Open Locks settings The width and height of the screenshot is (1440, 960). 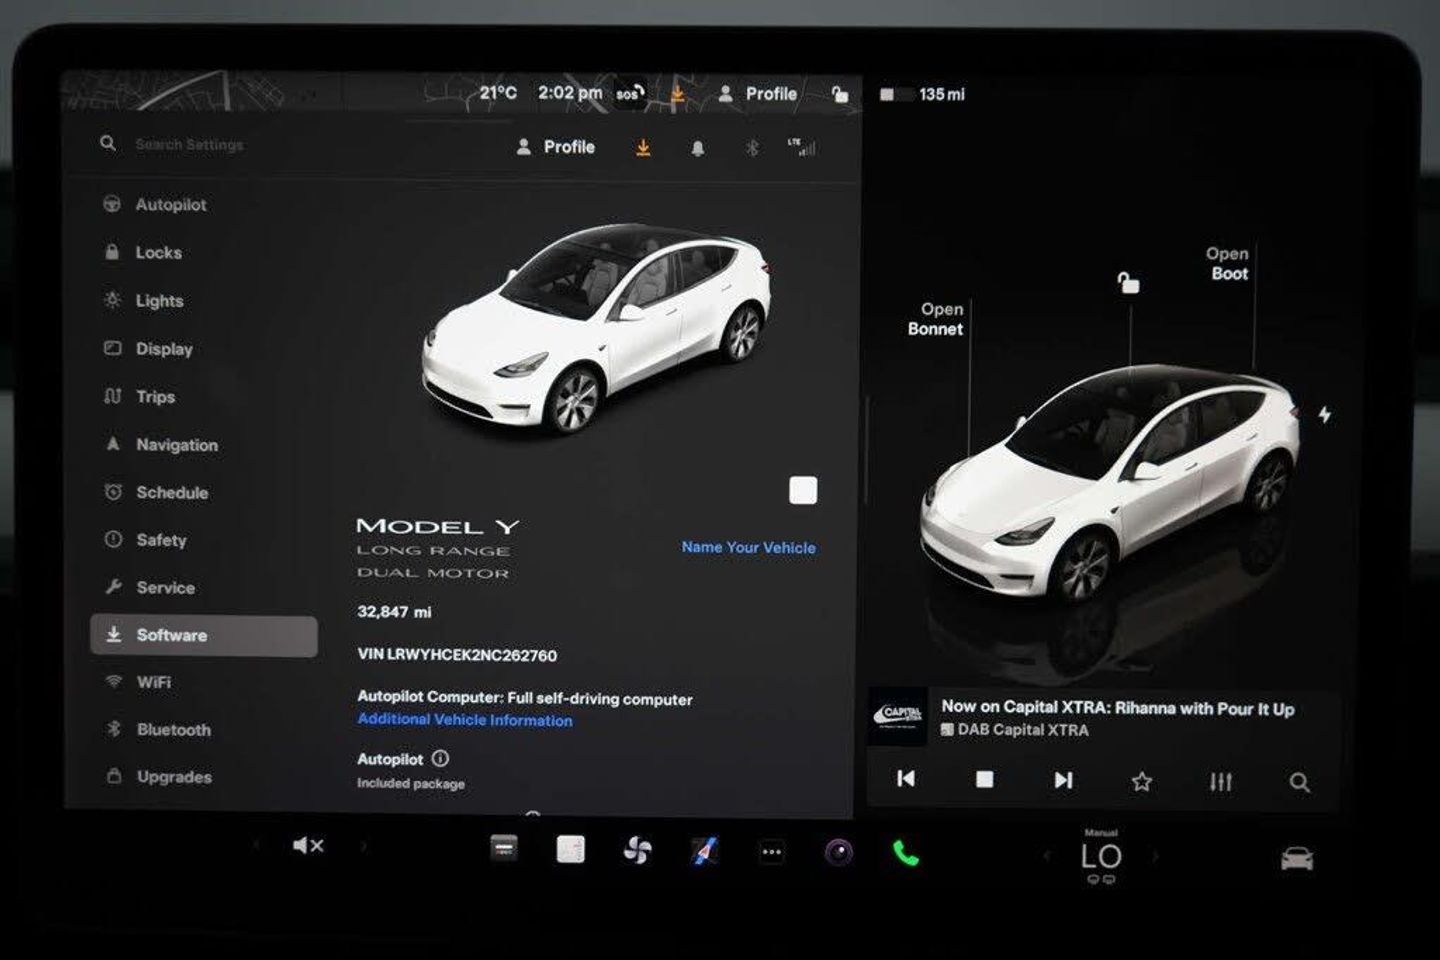click(x=143, y=252)
